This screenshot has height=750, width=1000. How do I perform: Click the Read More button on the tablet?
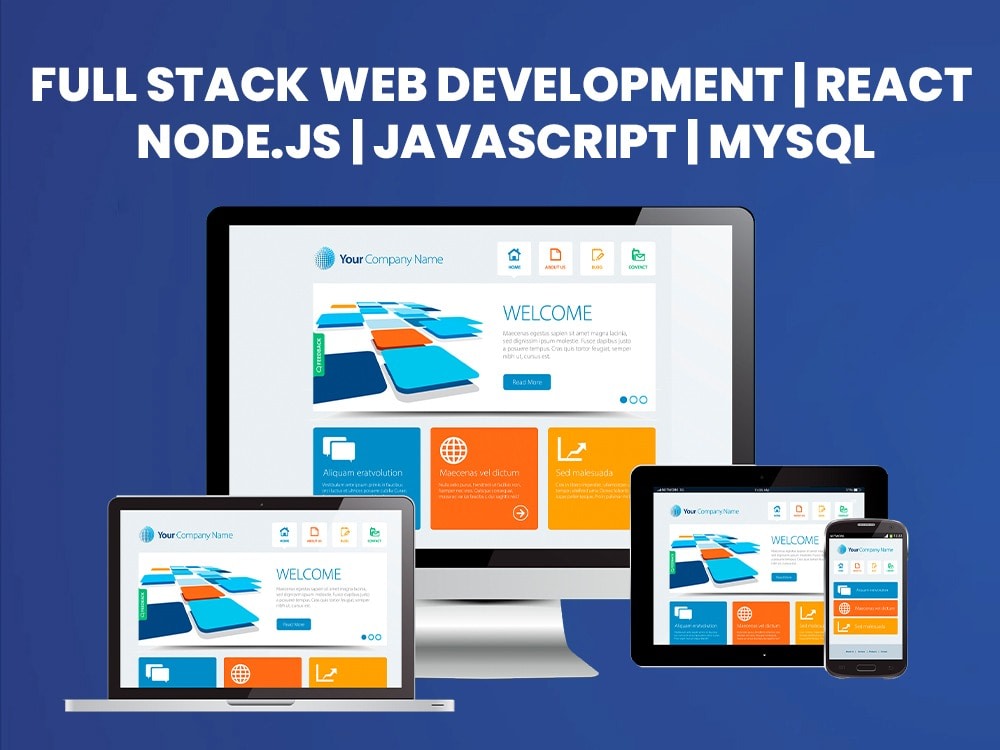784,577
